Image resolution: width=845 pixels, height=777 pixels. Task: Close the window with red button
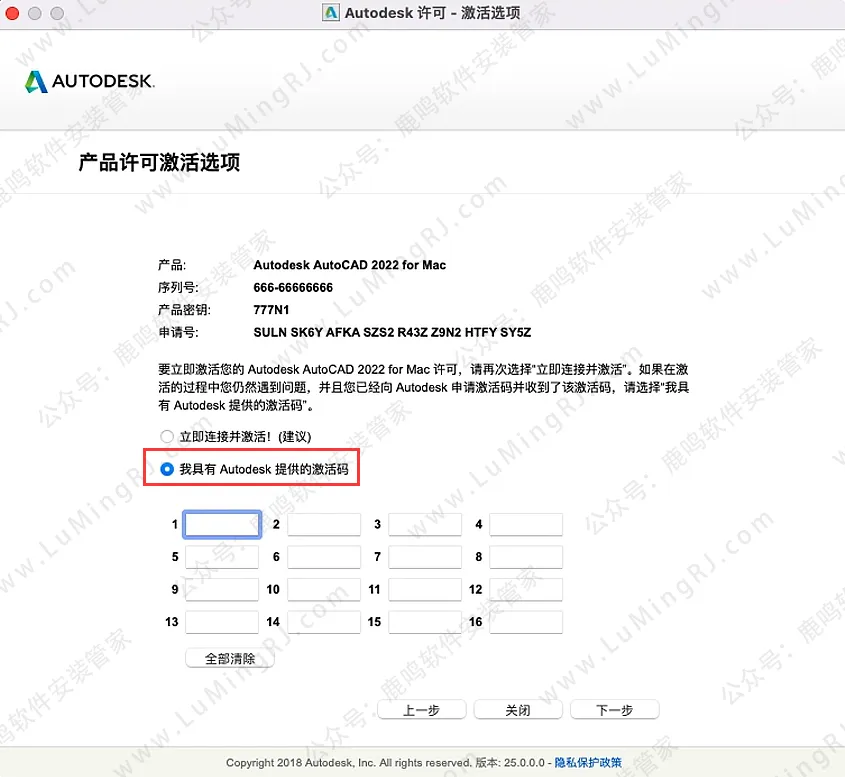12,13
